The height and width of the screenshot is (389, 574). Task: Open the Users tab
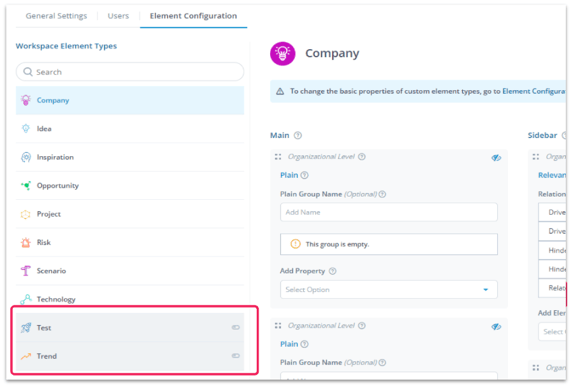(118, 16)
